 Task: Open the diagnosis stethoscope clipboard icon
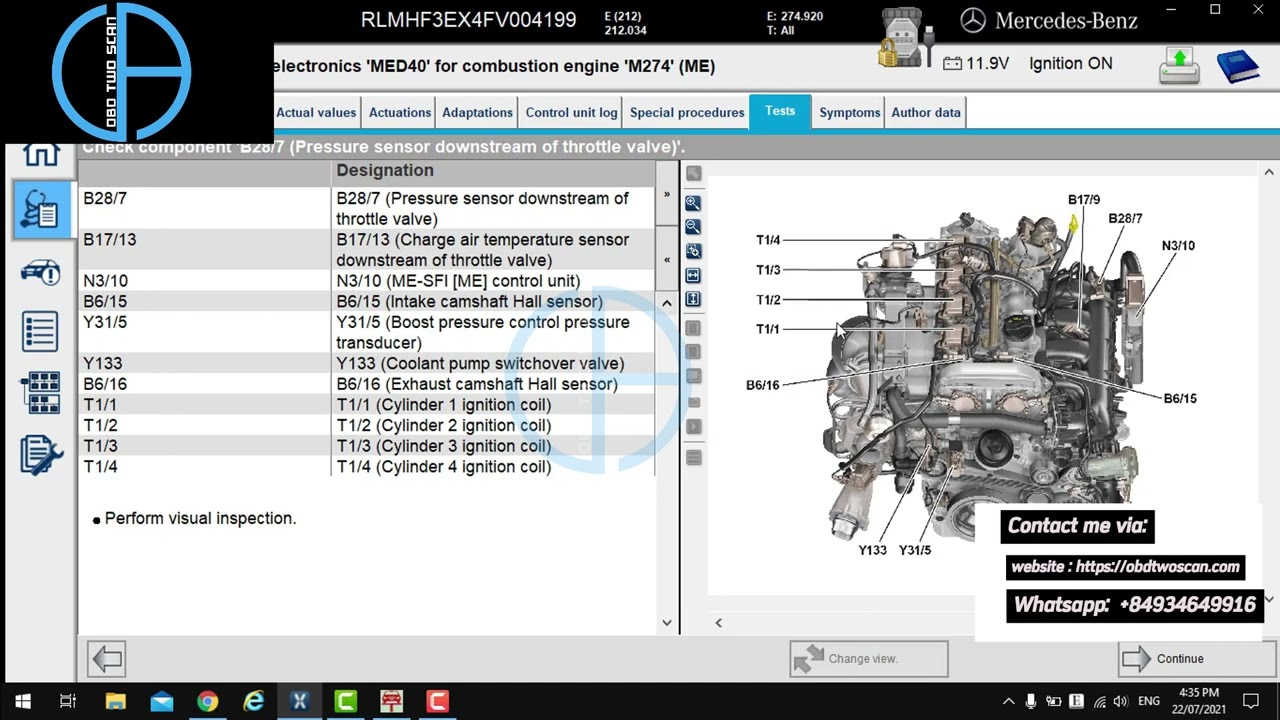pyautogui.click(x=41, y=210)
